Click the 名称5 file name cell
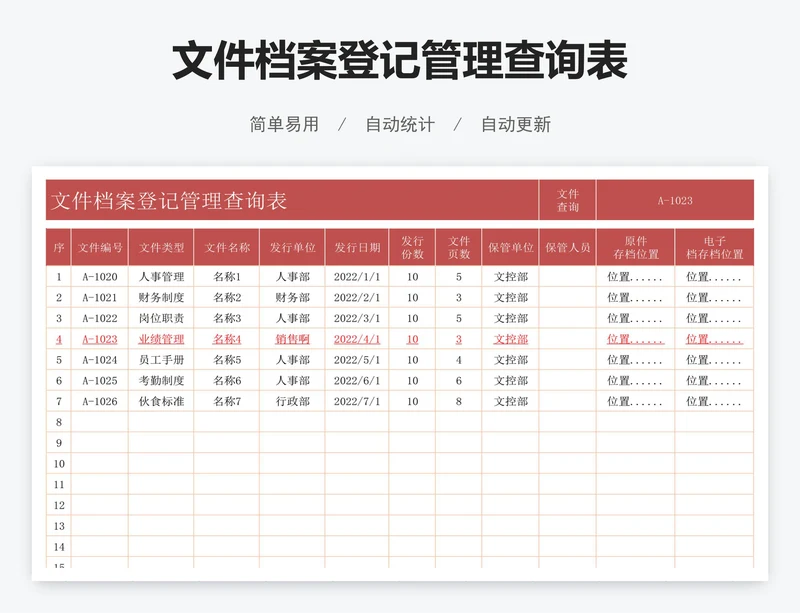This screenshot has width=800, height=613. pyautogui.click(x=227, y=360)
